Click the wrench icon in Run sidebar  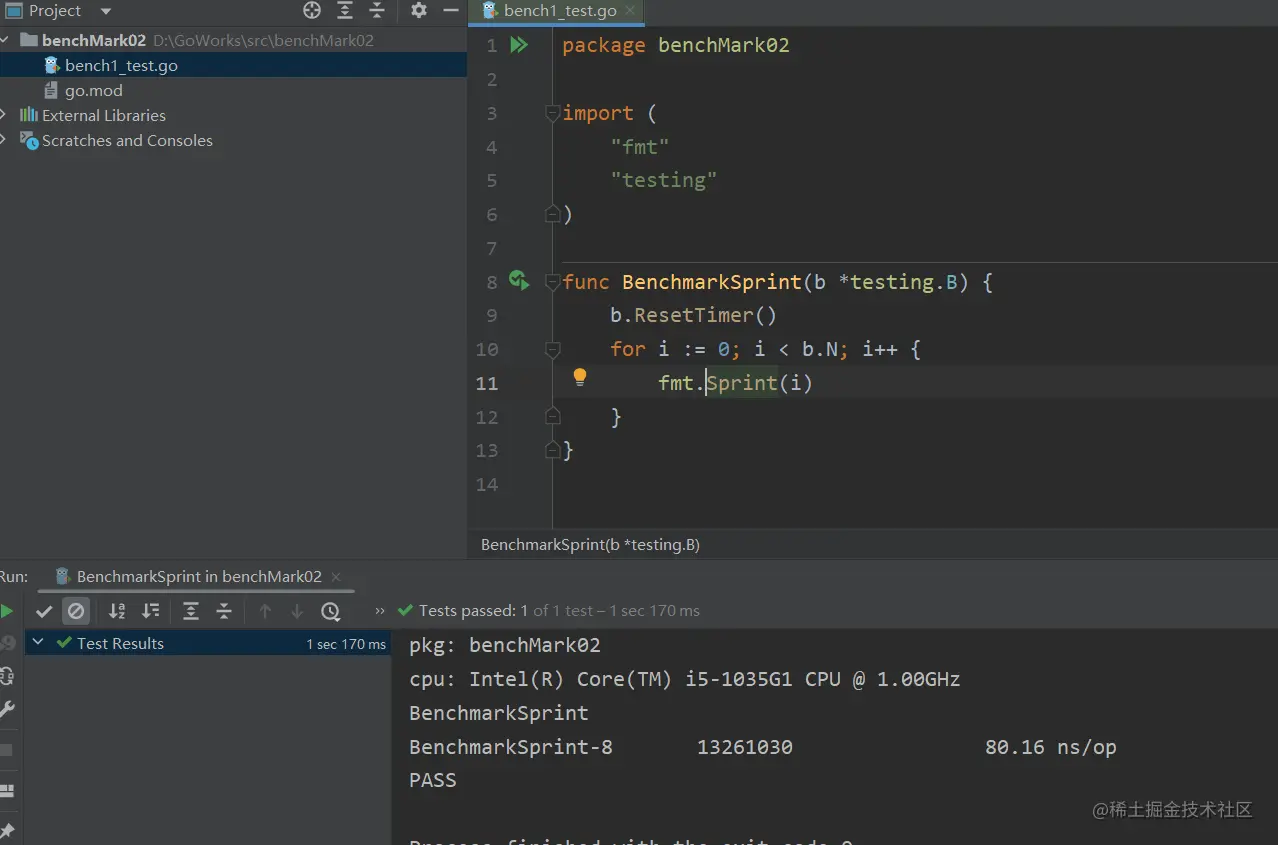coord(7,710)
